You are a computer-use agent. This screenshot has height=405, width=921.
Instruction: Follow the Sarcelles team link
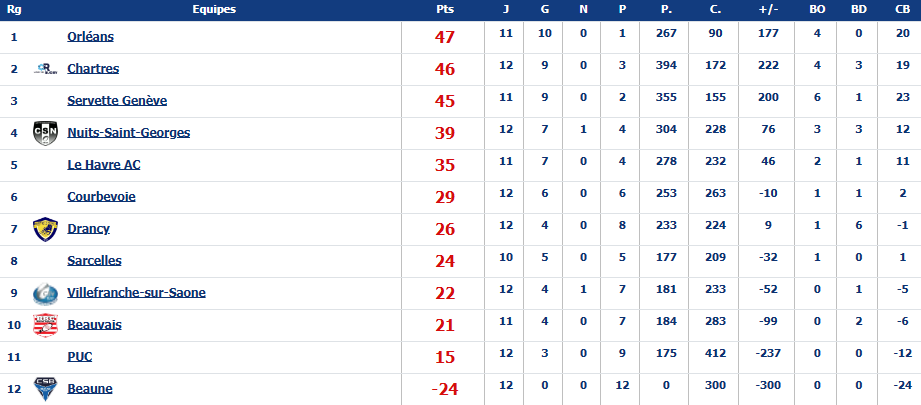(94, 261)
